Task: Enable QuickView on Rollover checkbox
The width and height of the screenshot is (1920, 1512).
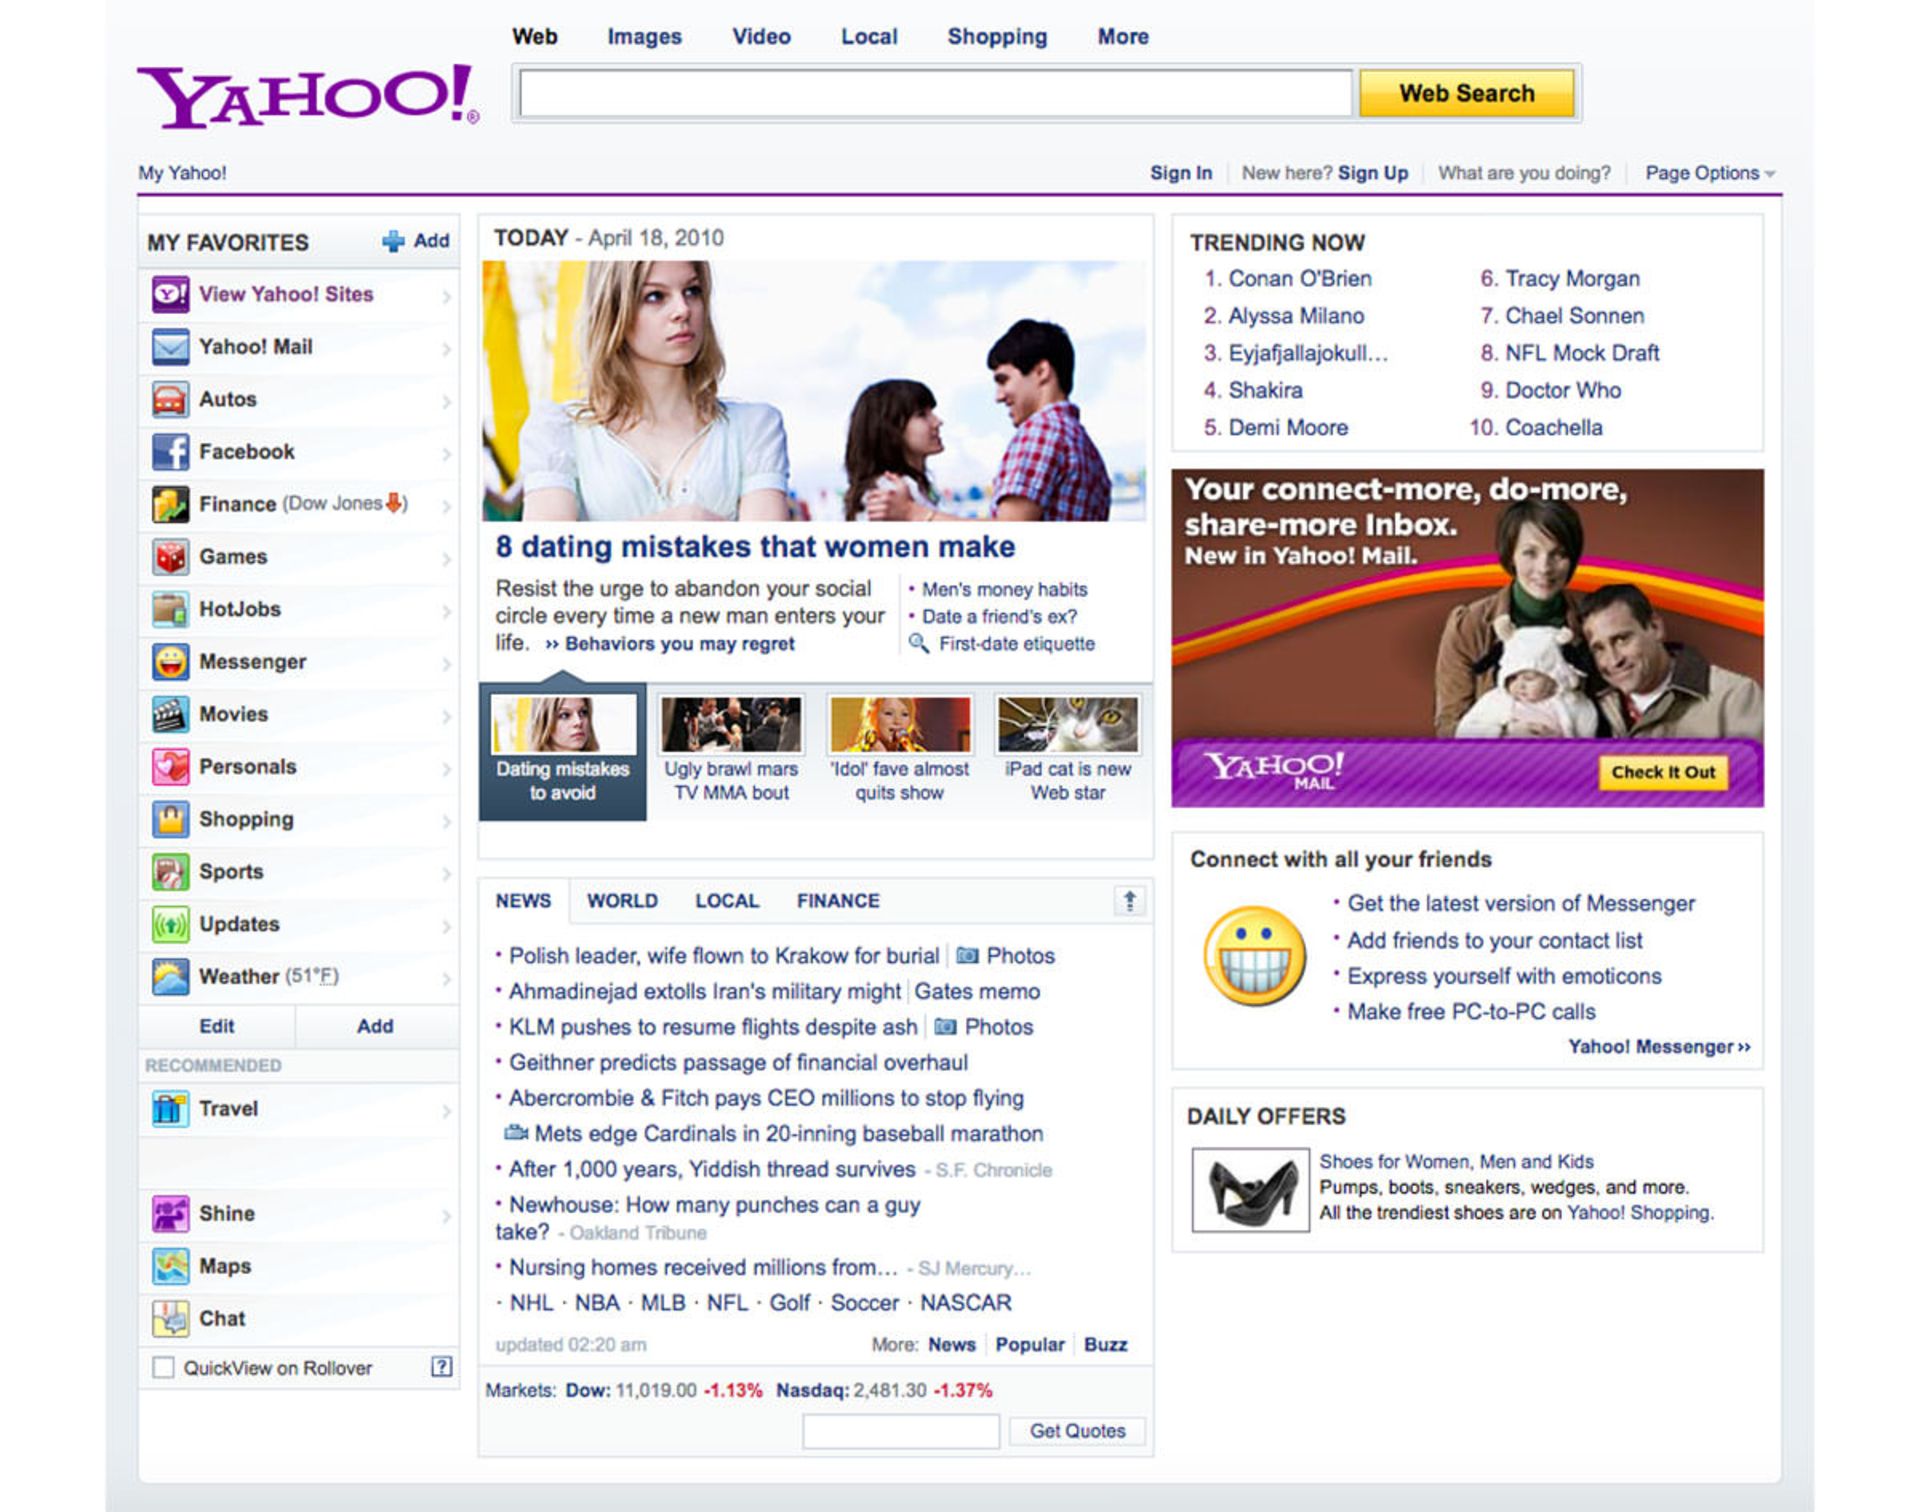Action: coord(163,1367)
